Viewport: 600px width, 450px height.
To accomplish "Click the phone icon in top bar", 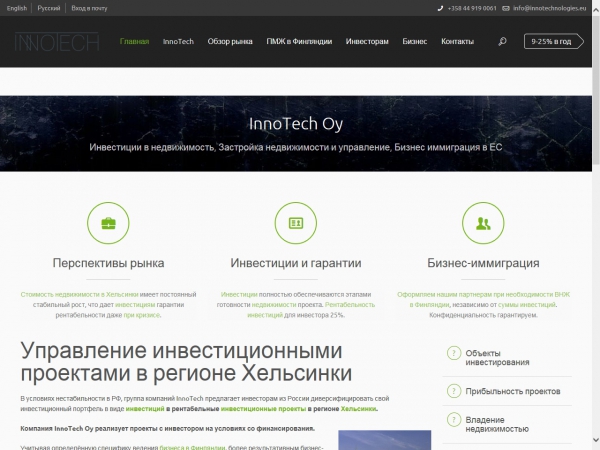I will click(440, 8).
